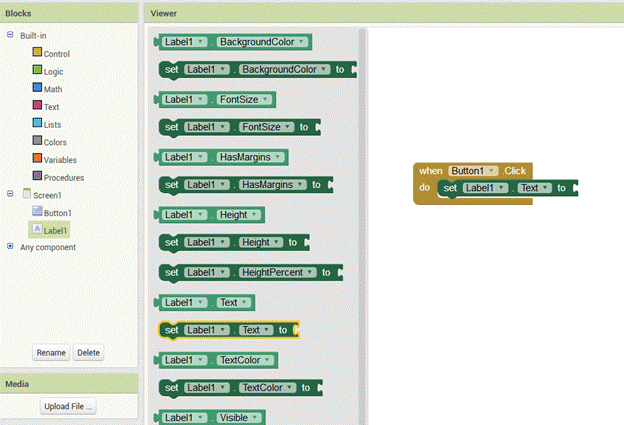The height and width of the screenshot is (425, 624).
Task: Open Height dropdown in set Height block
Action: click(277, 242)
